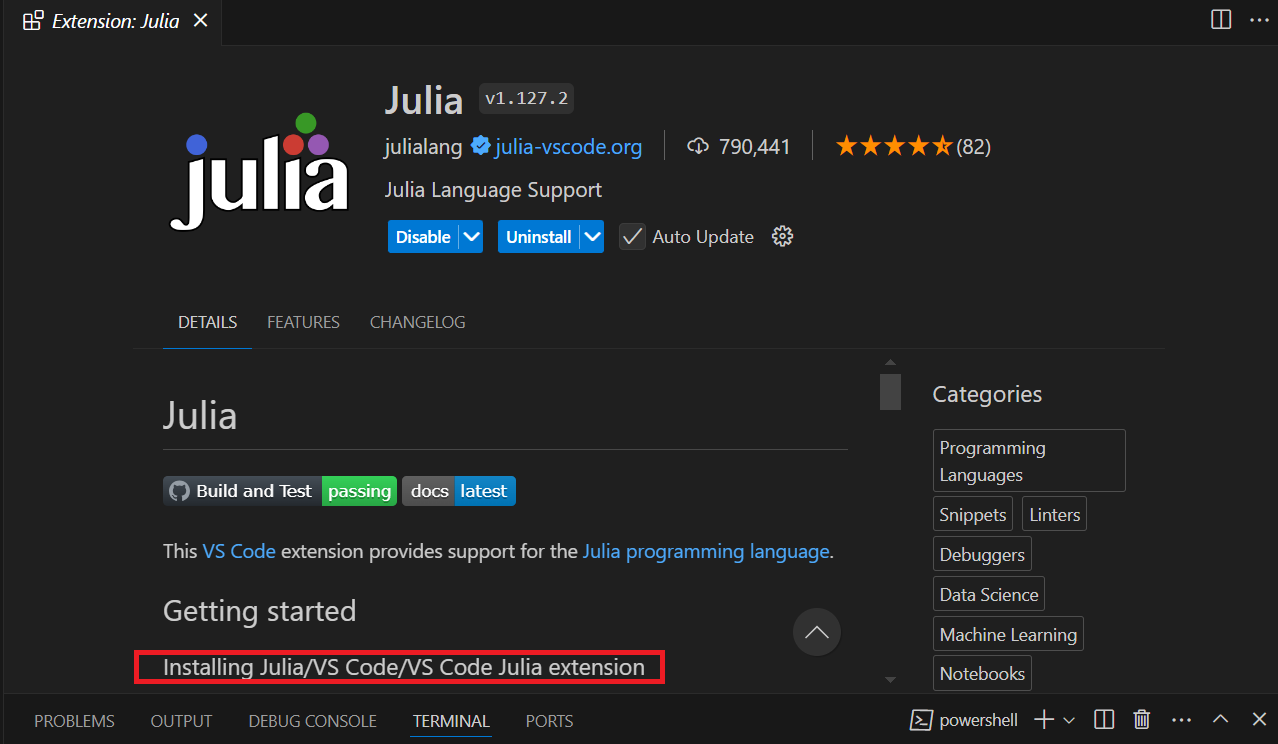Open the PORTS panel tab
The width and height of the screenshot is (1278, 744).
(x=549, y=721)
